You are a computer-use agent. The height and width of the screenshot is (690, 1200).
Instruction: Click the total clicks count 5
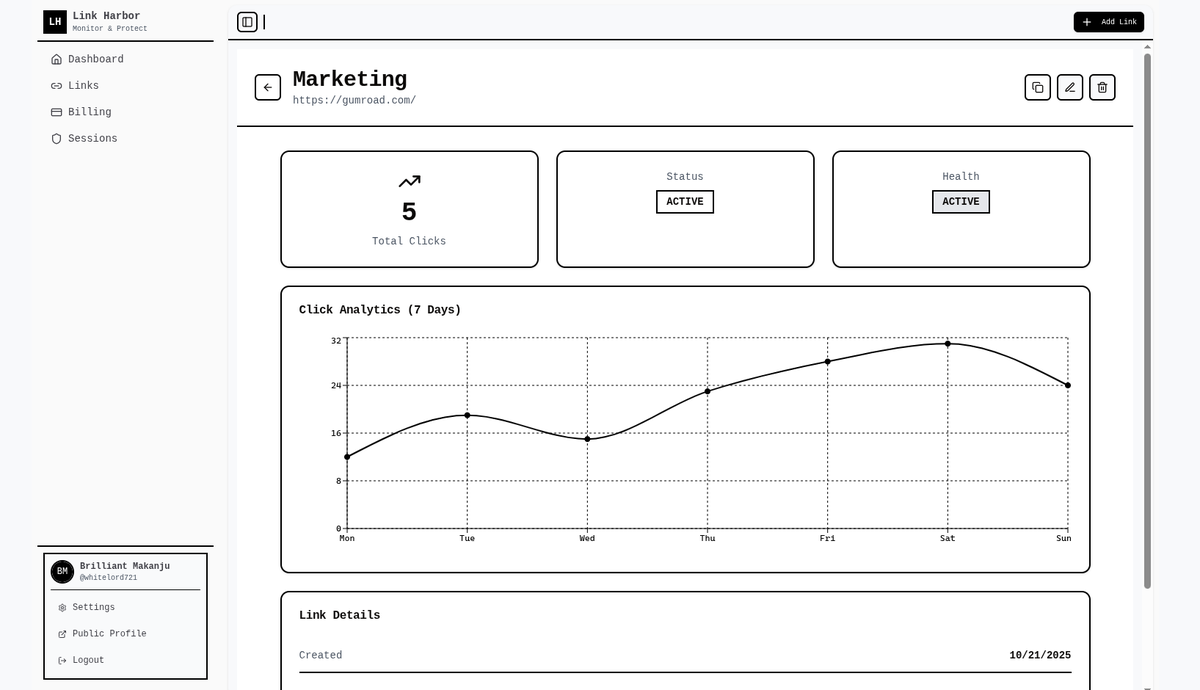pos(409,212)
